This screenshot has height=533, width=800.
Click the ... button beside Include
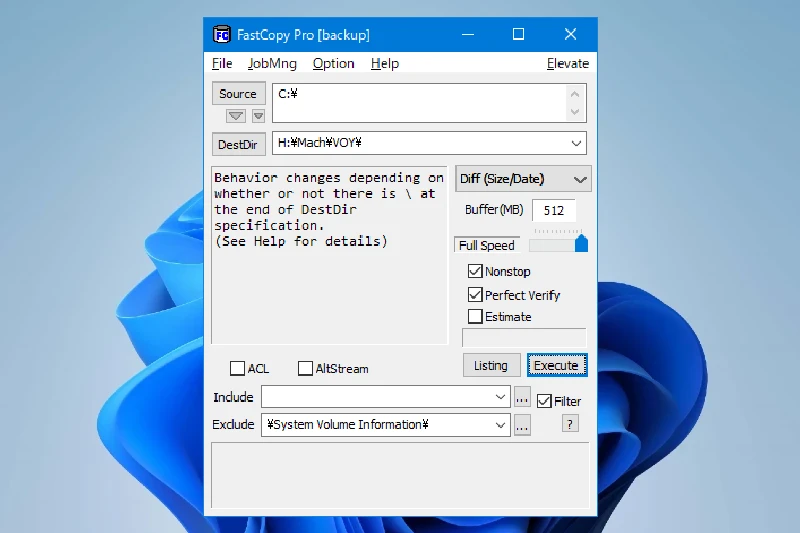[521, 397]
